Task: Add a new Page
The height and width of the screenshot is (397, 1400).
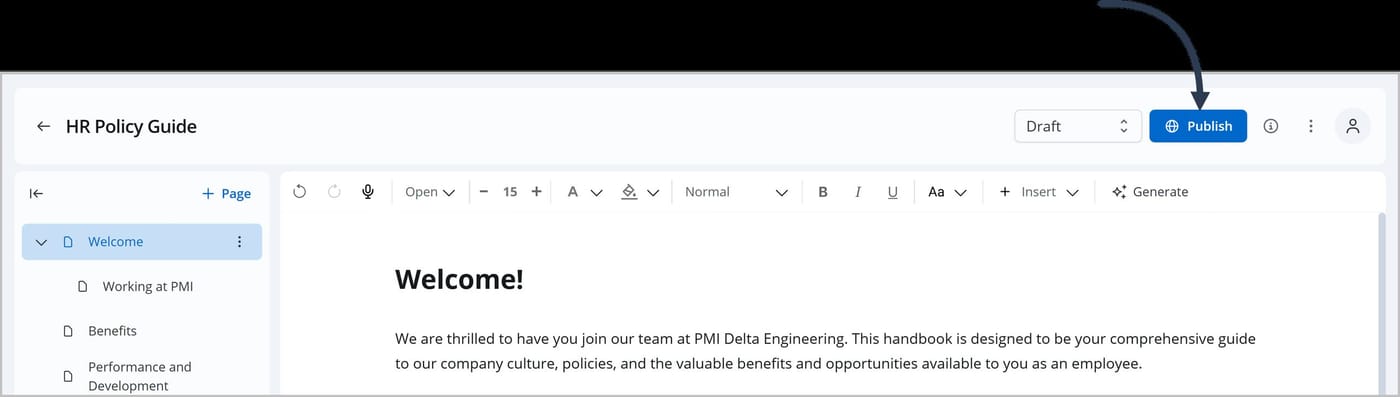Action: pos(226,194)
